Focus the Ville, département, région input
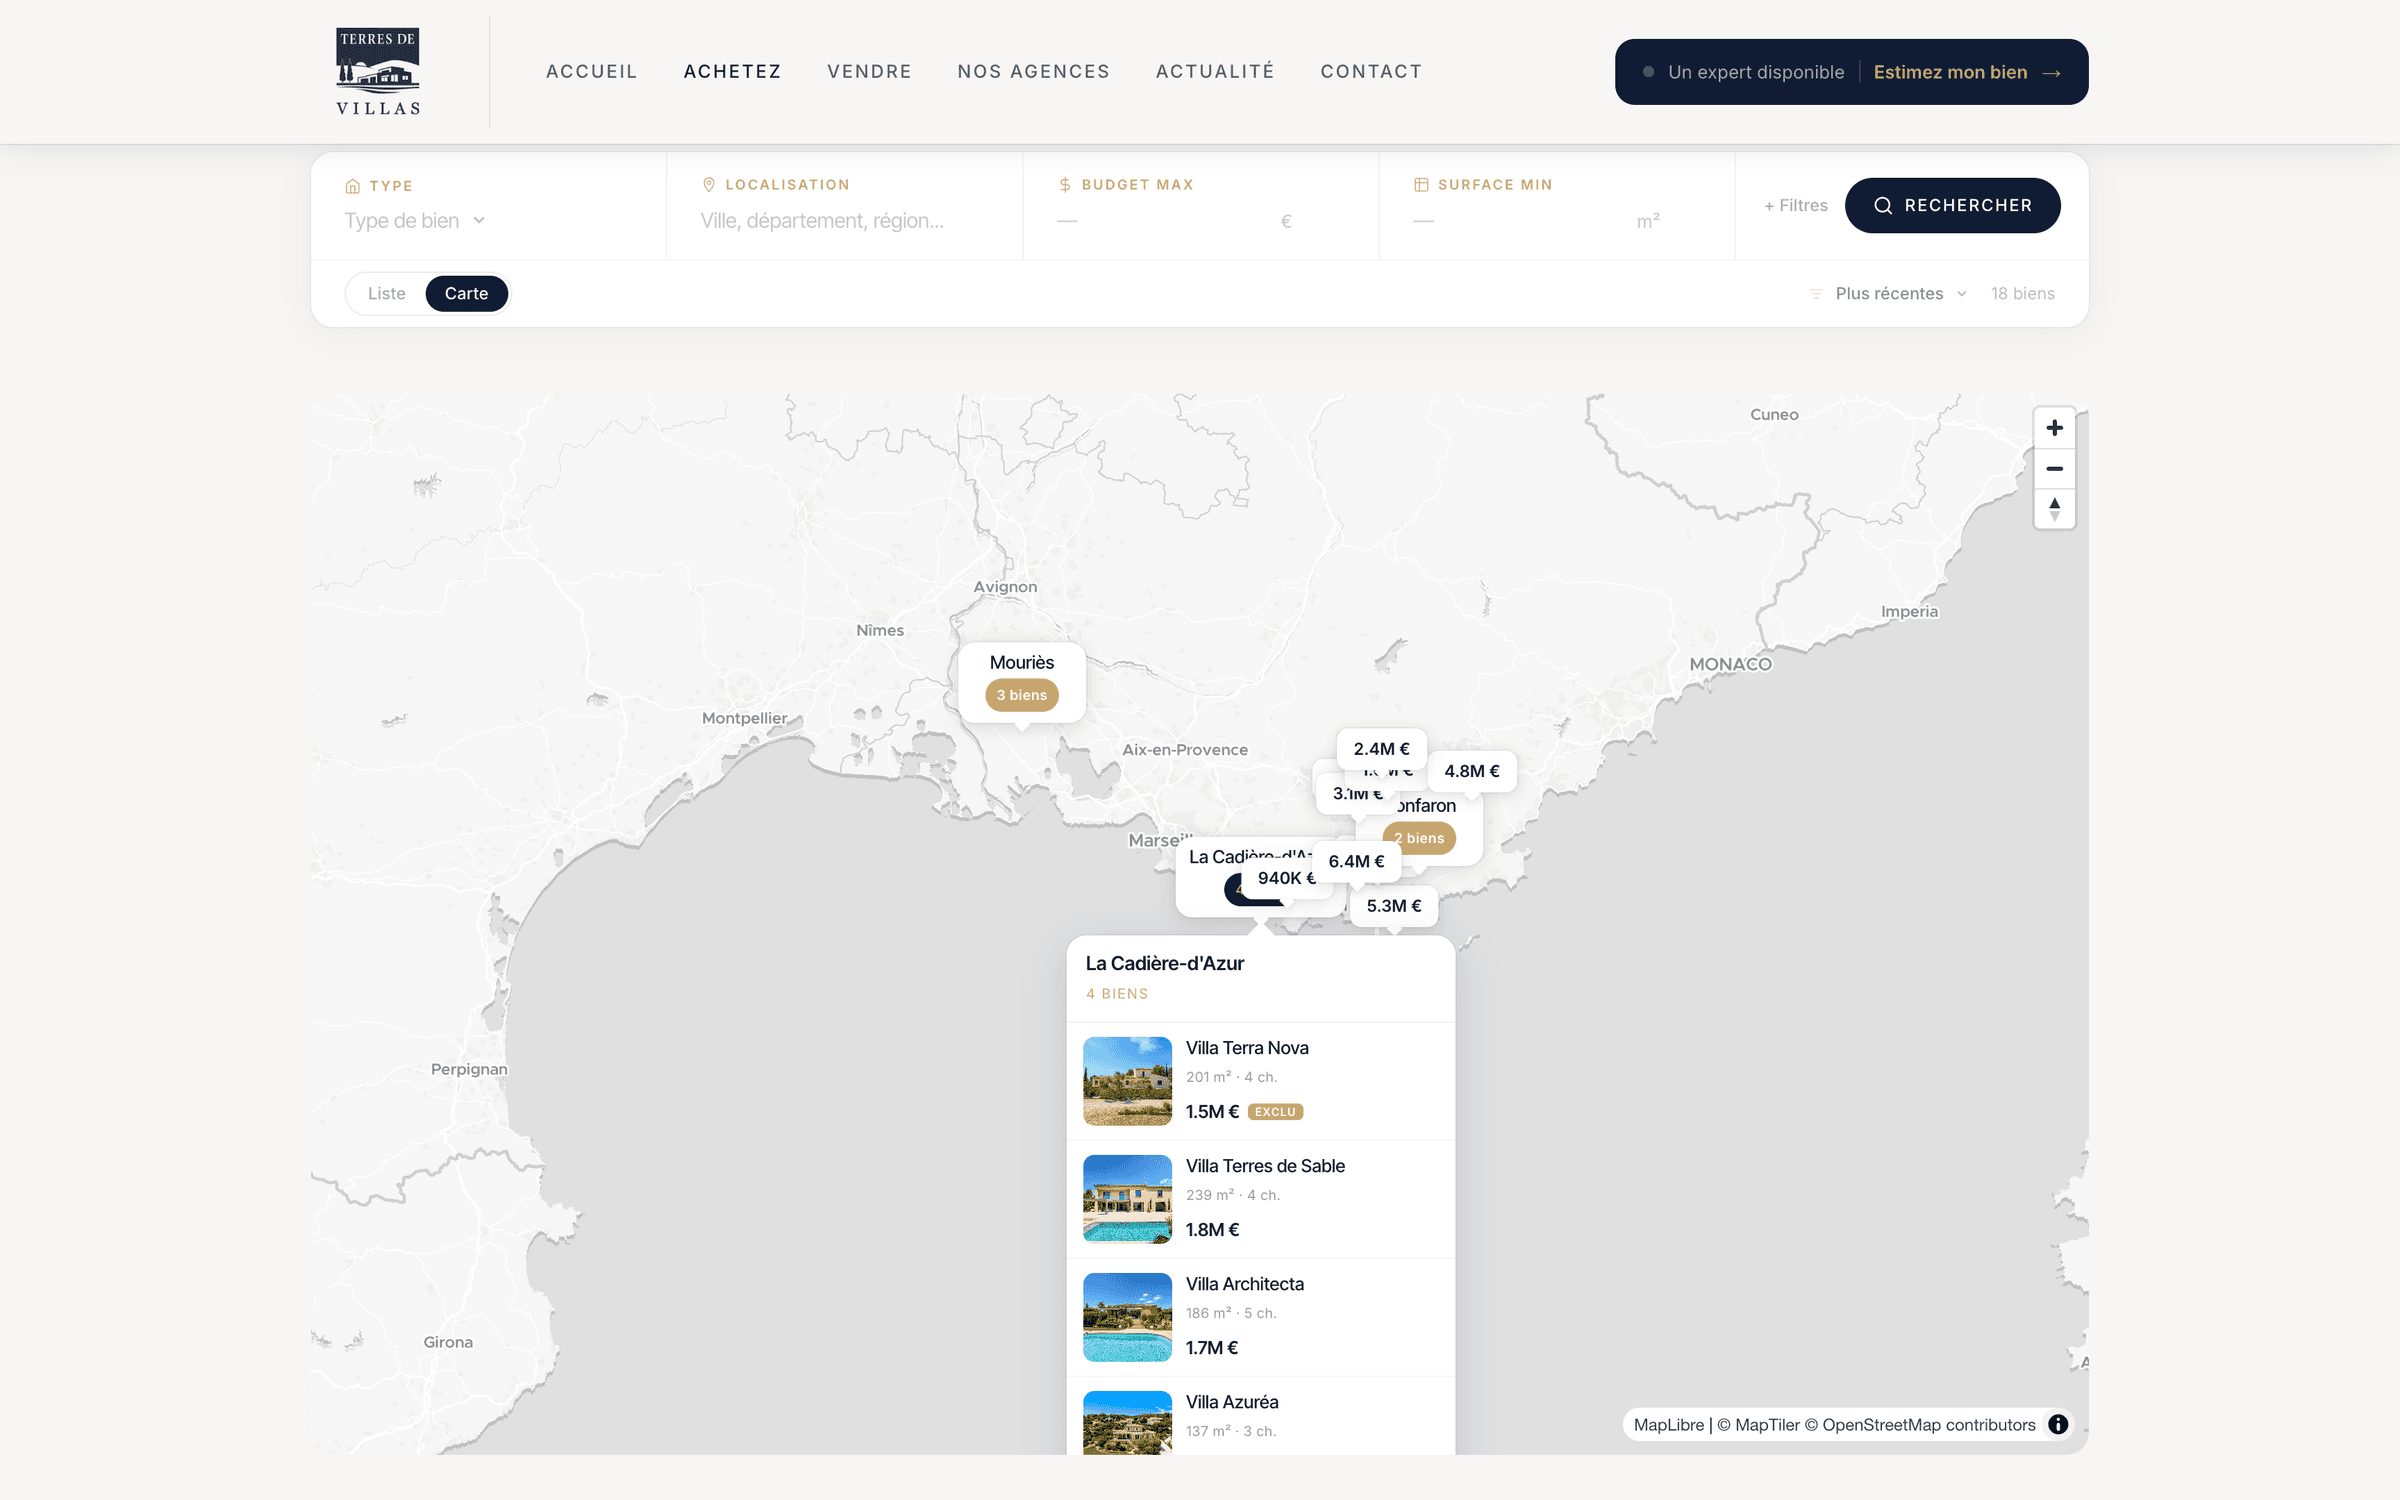The width and height of the screenshot is (2400, 1500). click(843, 221)
